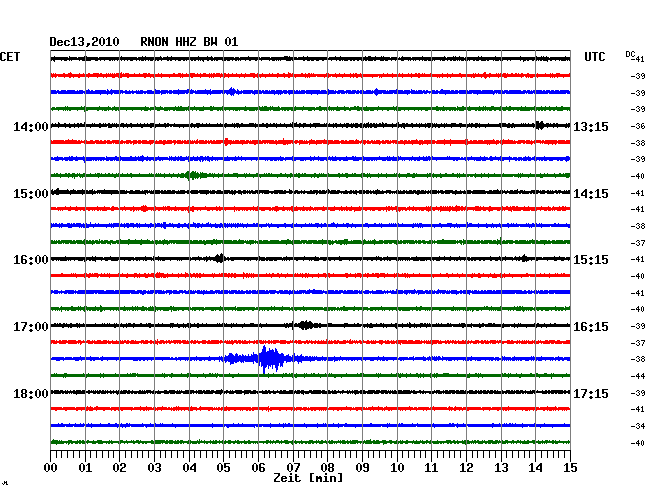Click minute tick label 00
Image resolution: width=650 pixels, height=494 pixels.
(51, 468)
